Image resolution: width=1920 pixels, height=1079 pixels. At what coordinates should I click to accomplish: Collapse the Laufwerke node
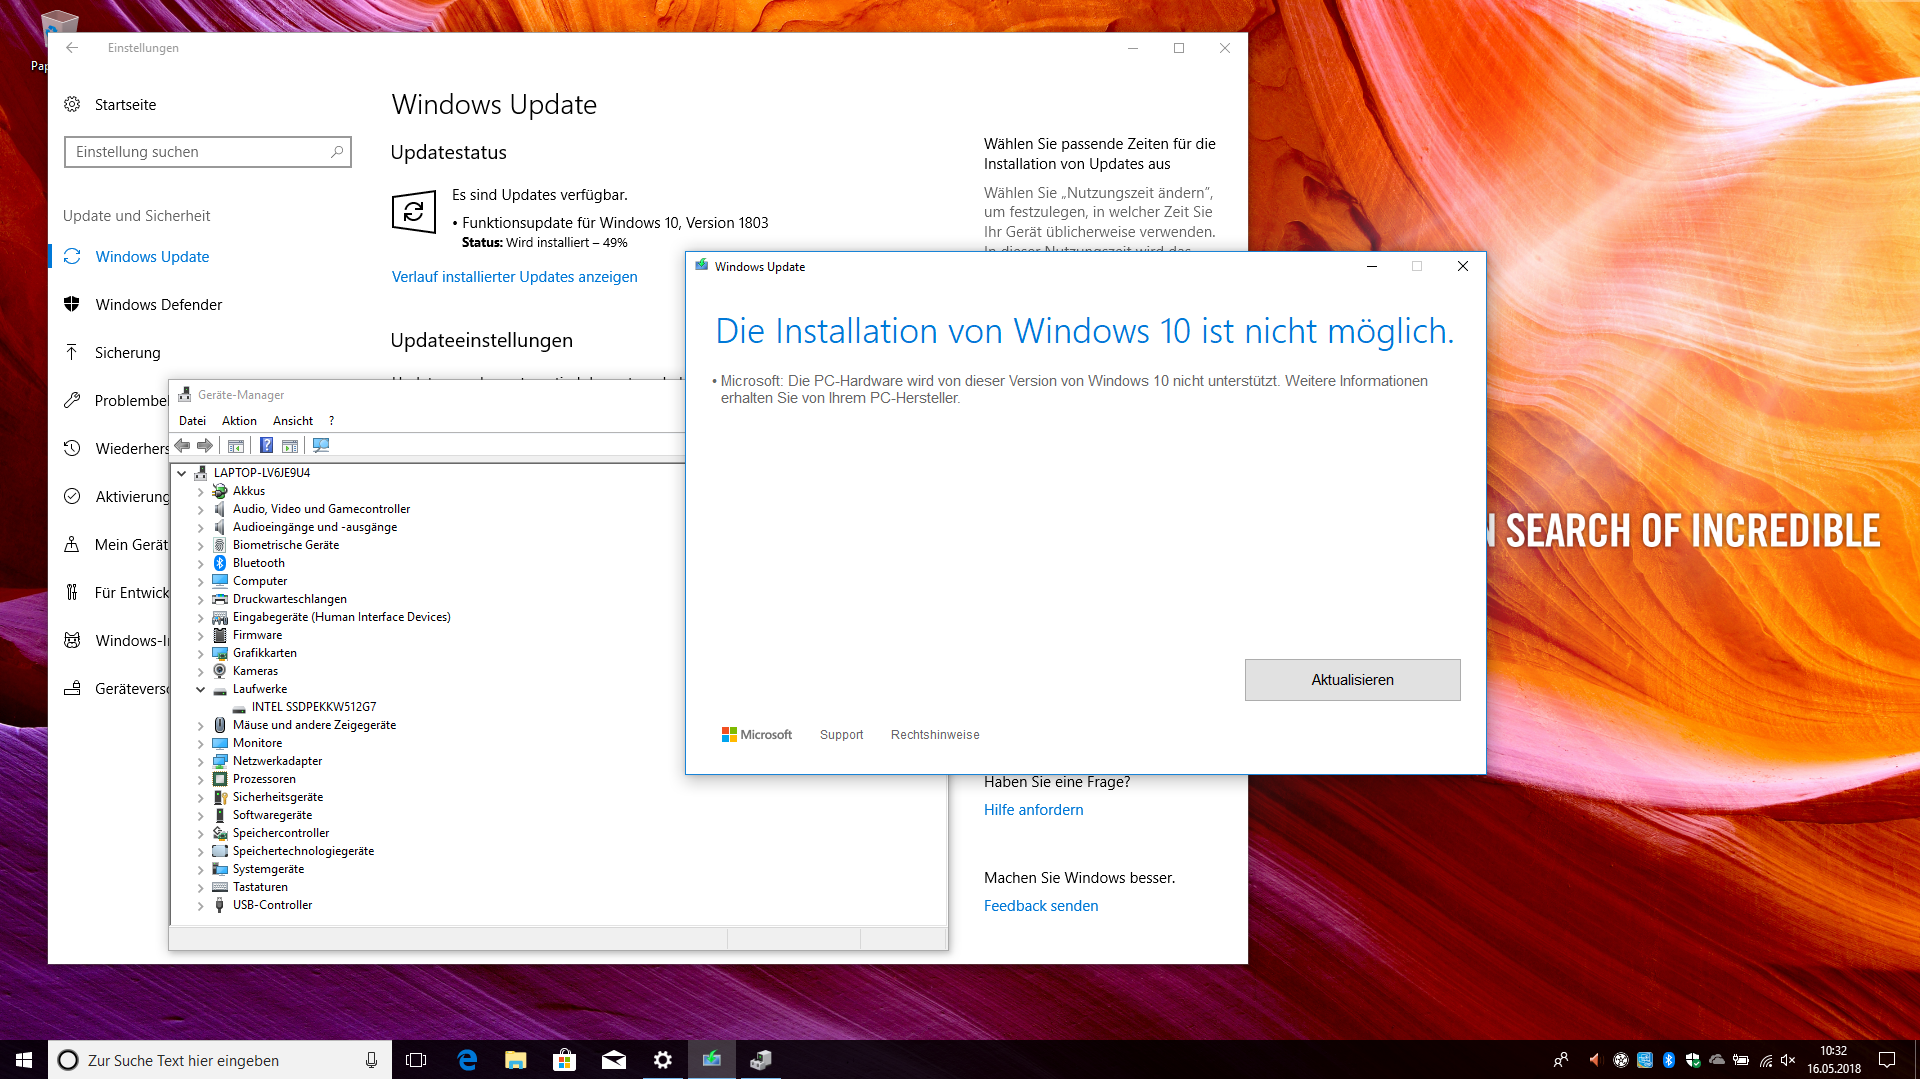click(x=200, y=690)
